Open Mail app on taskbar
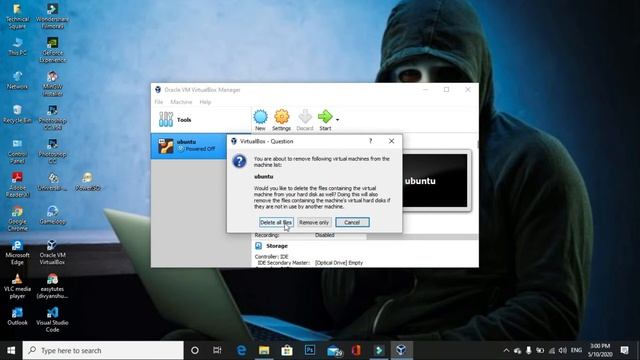Viewport: 640px width, 360px height. click(334, 350)
